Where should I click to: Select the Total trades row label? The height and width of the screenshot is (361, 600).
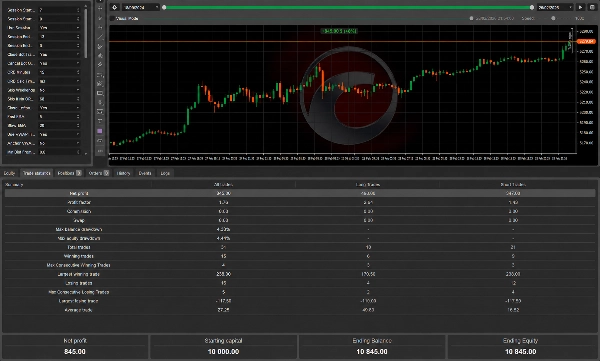[79, 247]
